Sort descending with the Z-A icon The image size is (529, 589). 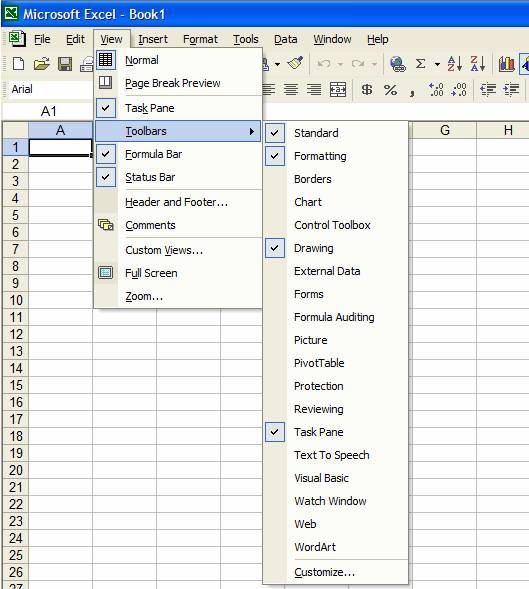coord(478,64)
